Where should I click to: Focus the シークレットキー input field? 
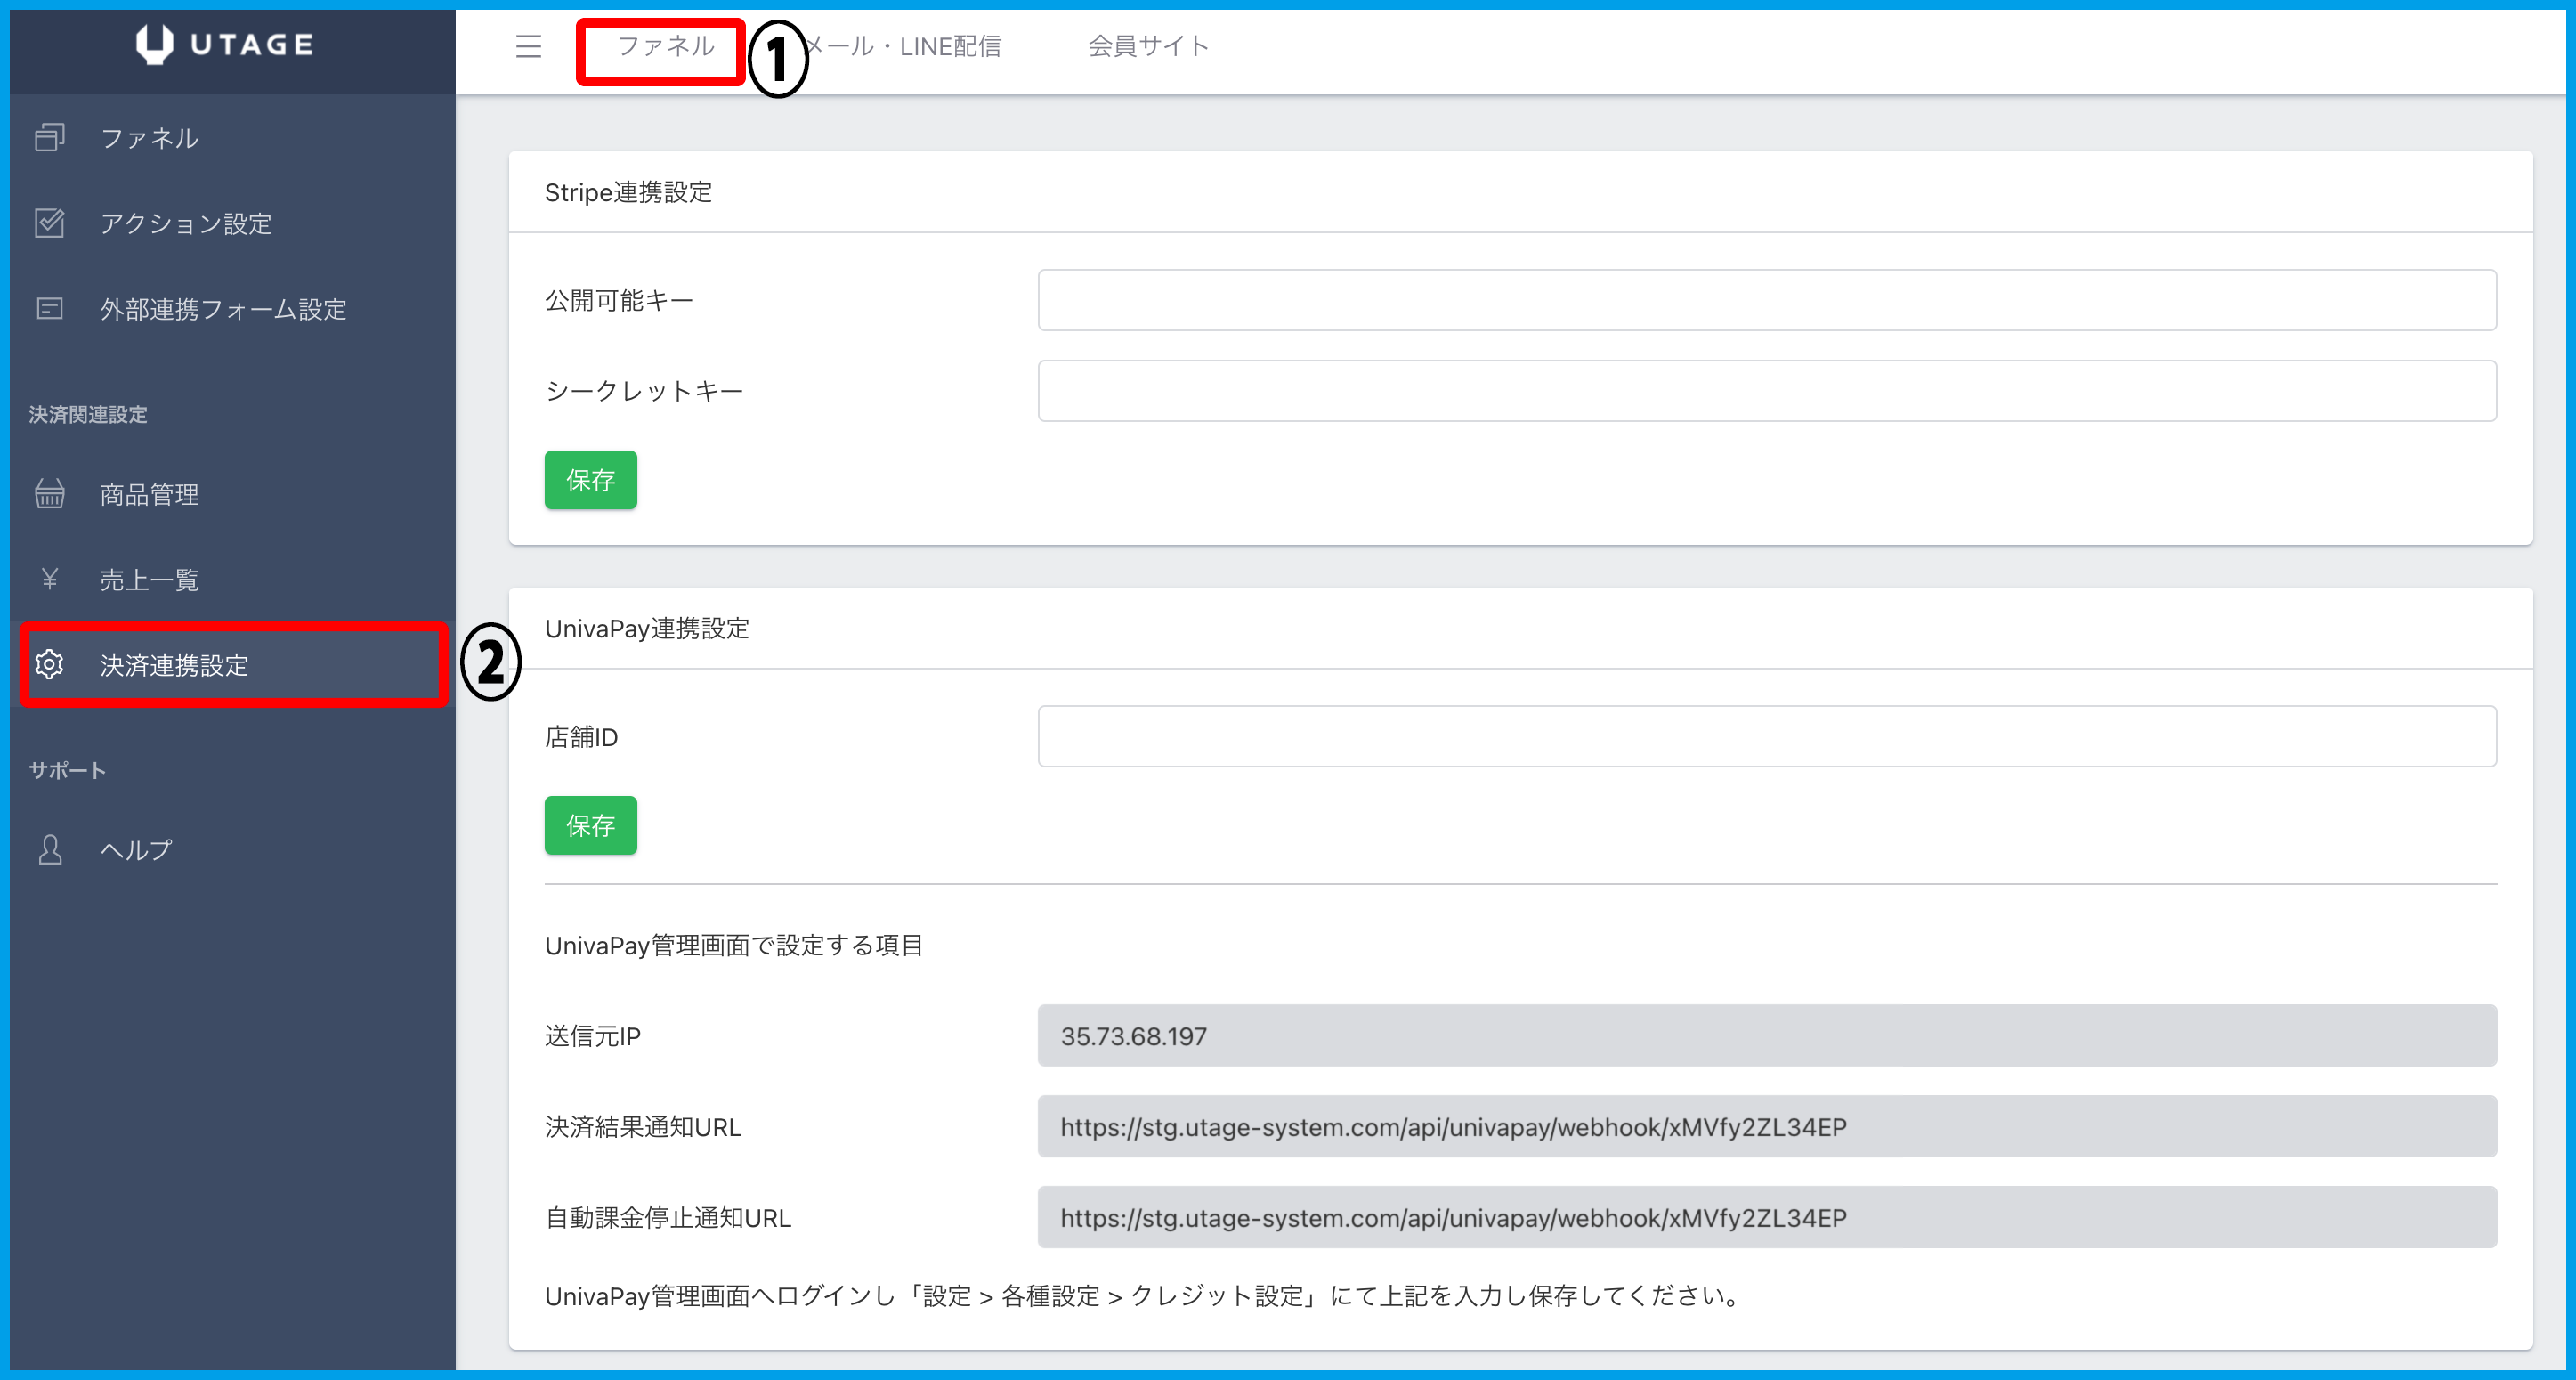[1766, 391]
